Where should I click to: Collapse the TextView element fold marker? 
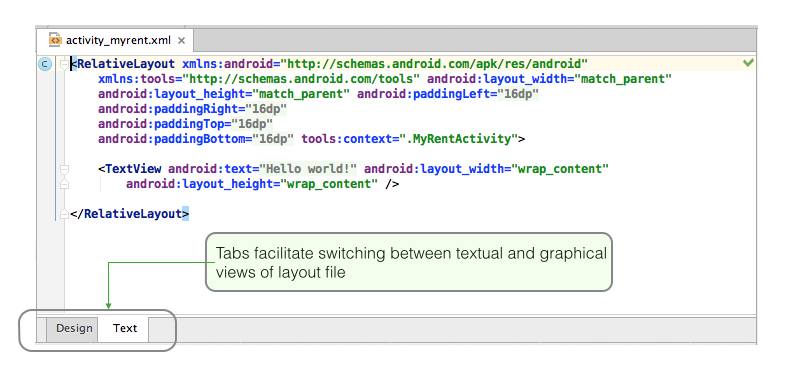(64, 169)
